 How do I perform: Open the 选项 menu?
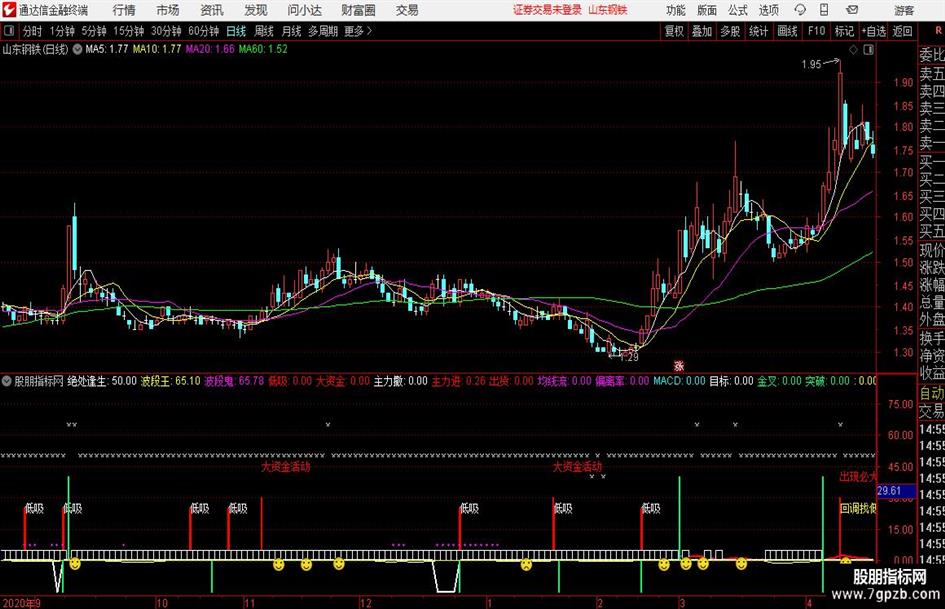[x=768, y=10]
